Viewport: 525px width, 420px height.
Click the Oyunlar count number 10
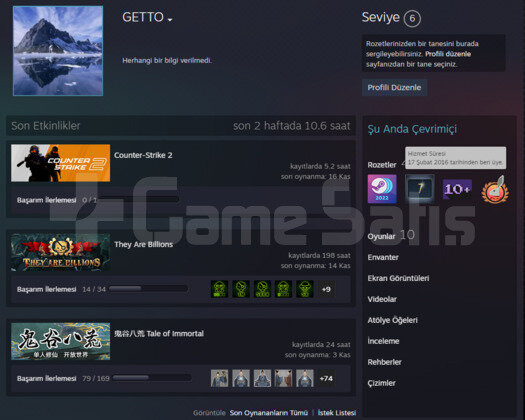pos(407,235)
